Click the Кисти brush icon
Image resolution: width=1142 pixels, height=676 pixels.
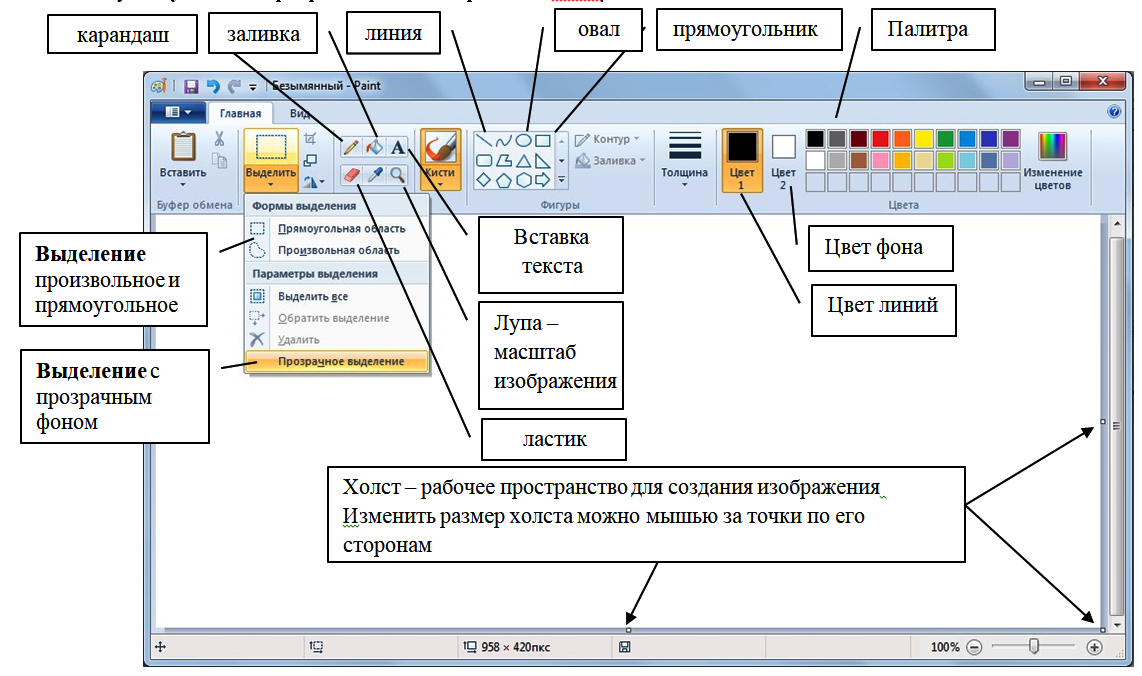coord(441,148)
